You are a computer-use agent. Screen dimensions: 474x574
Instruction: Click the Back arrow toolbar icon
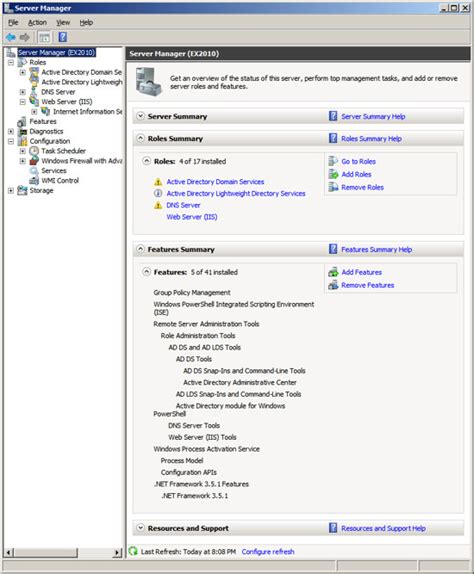click(11, 37)
